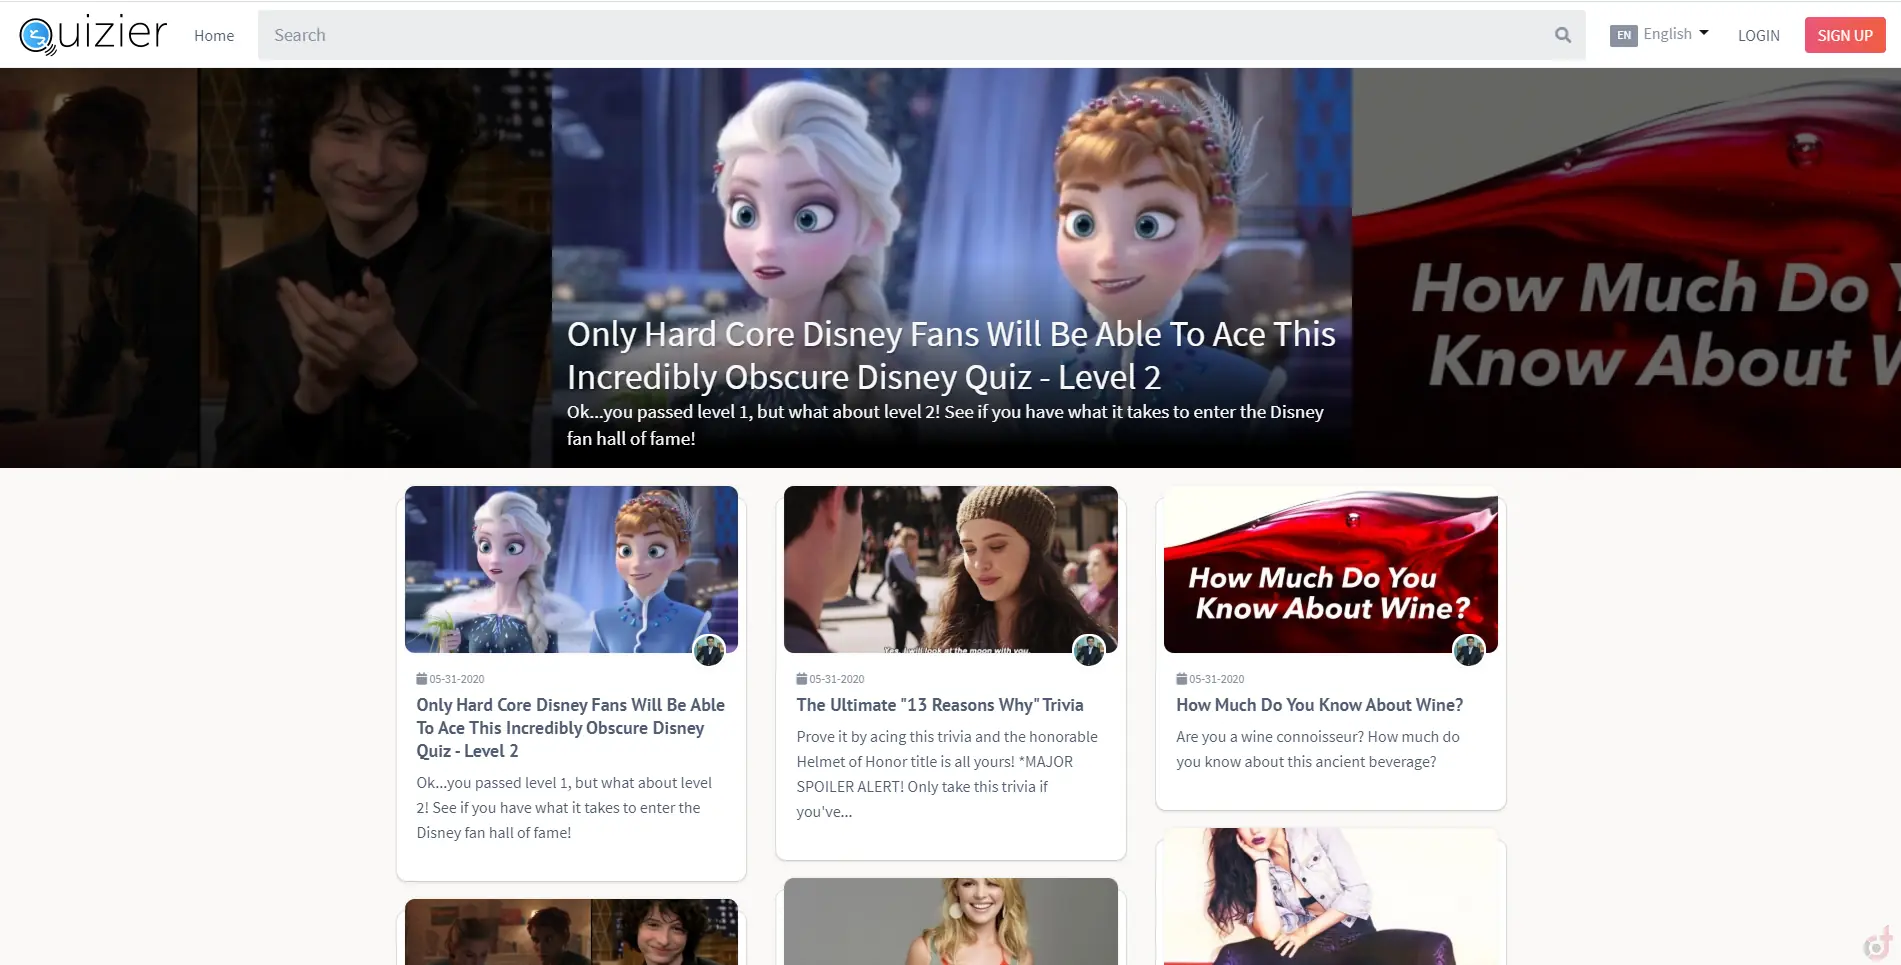This screenshot has height=965, width=1901.
Task: Open the Ultimate "13 Reasons Why" Trivia title
Action: [x=939, y=705]
